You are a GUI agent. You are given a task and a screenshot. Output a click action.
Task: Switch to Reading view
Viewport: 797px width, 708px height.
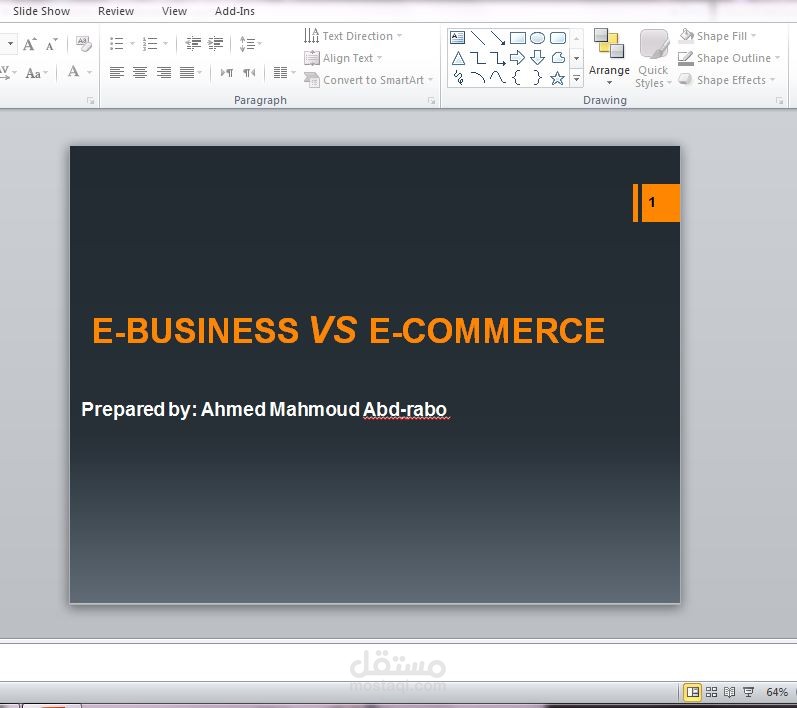[x=729, y=692]
